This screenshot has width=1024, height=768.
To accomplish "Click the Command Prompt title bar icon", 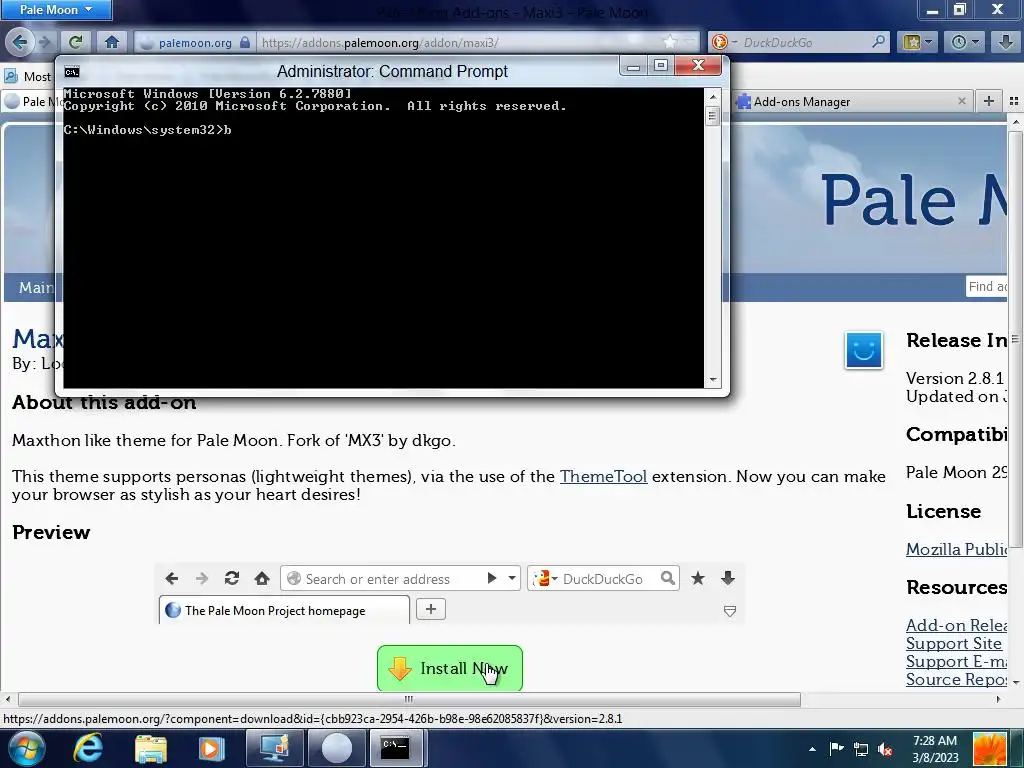I will tap(72, 72).
